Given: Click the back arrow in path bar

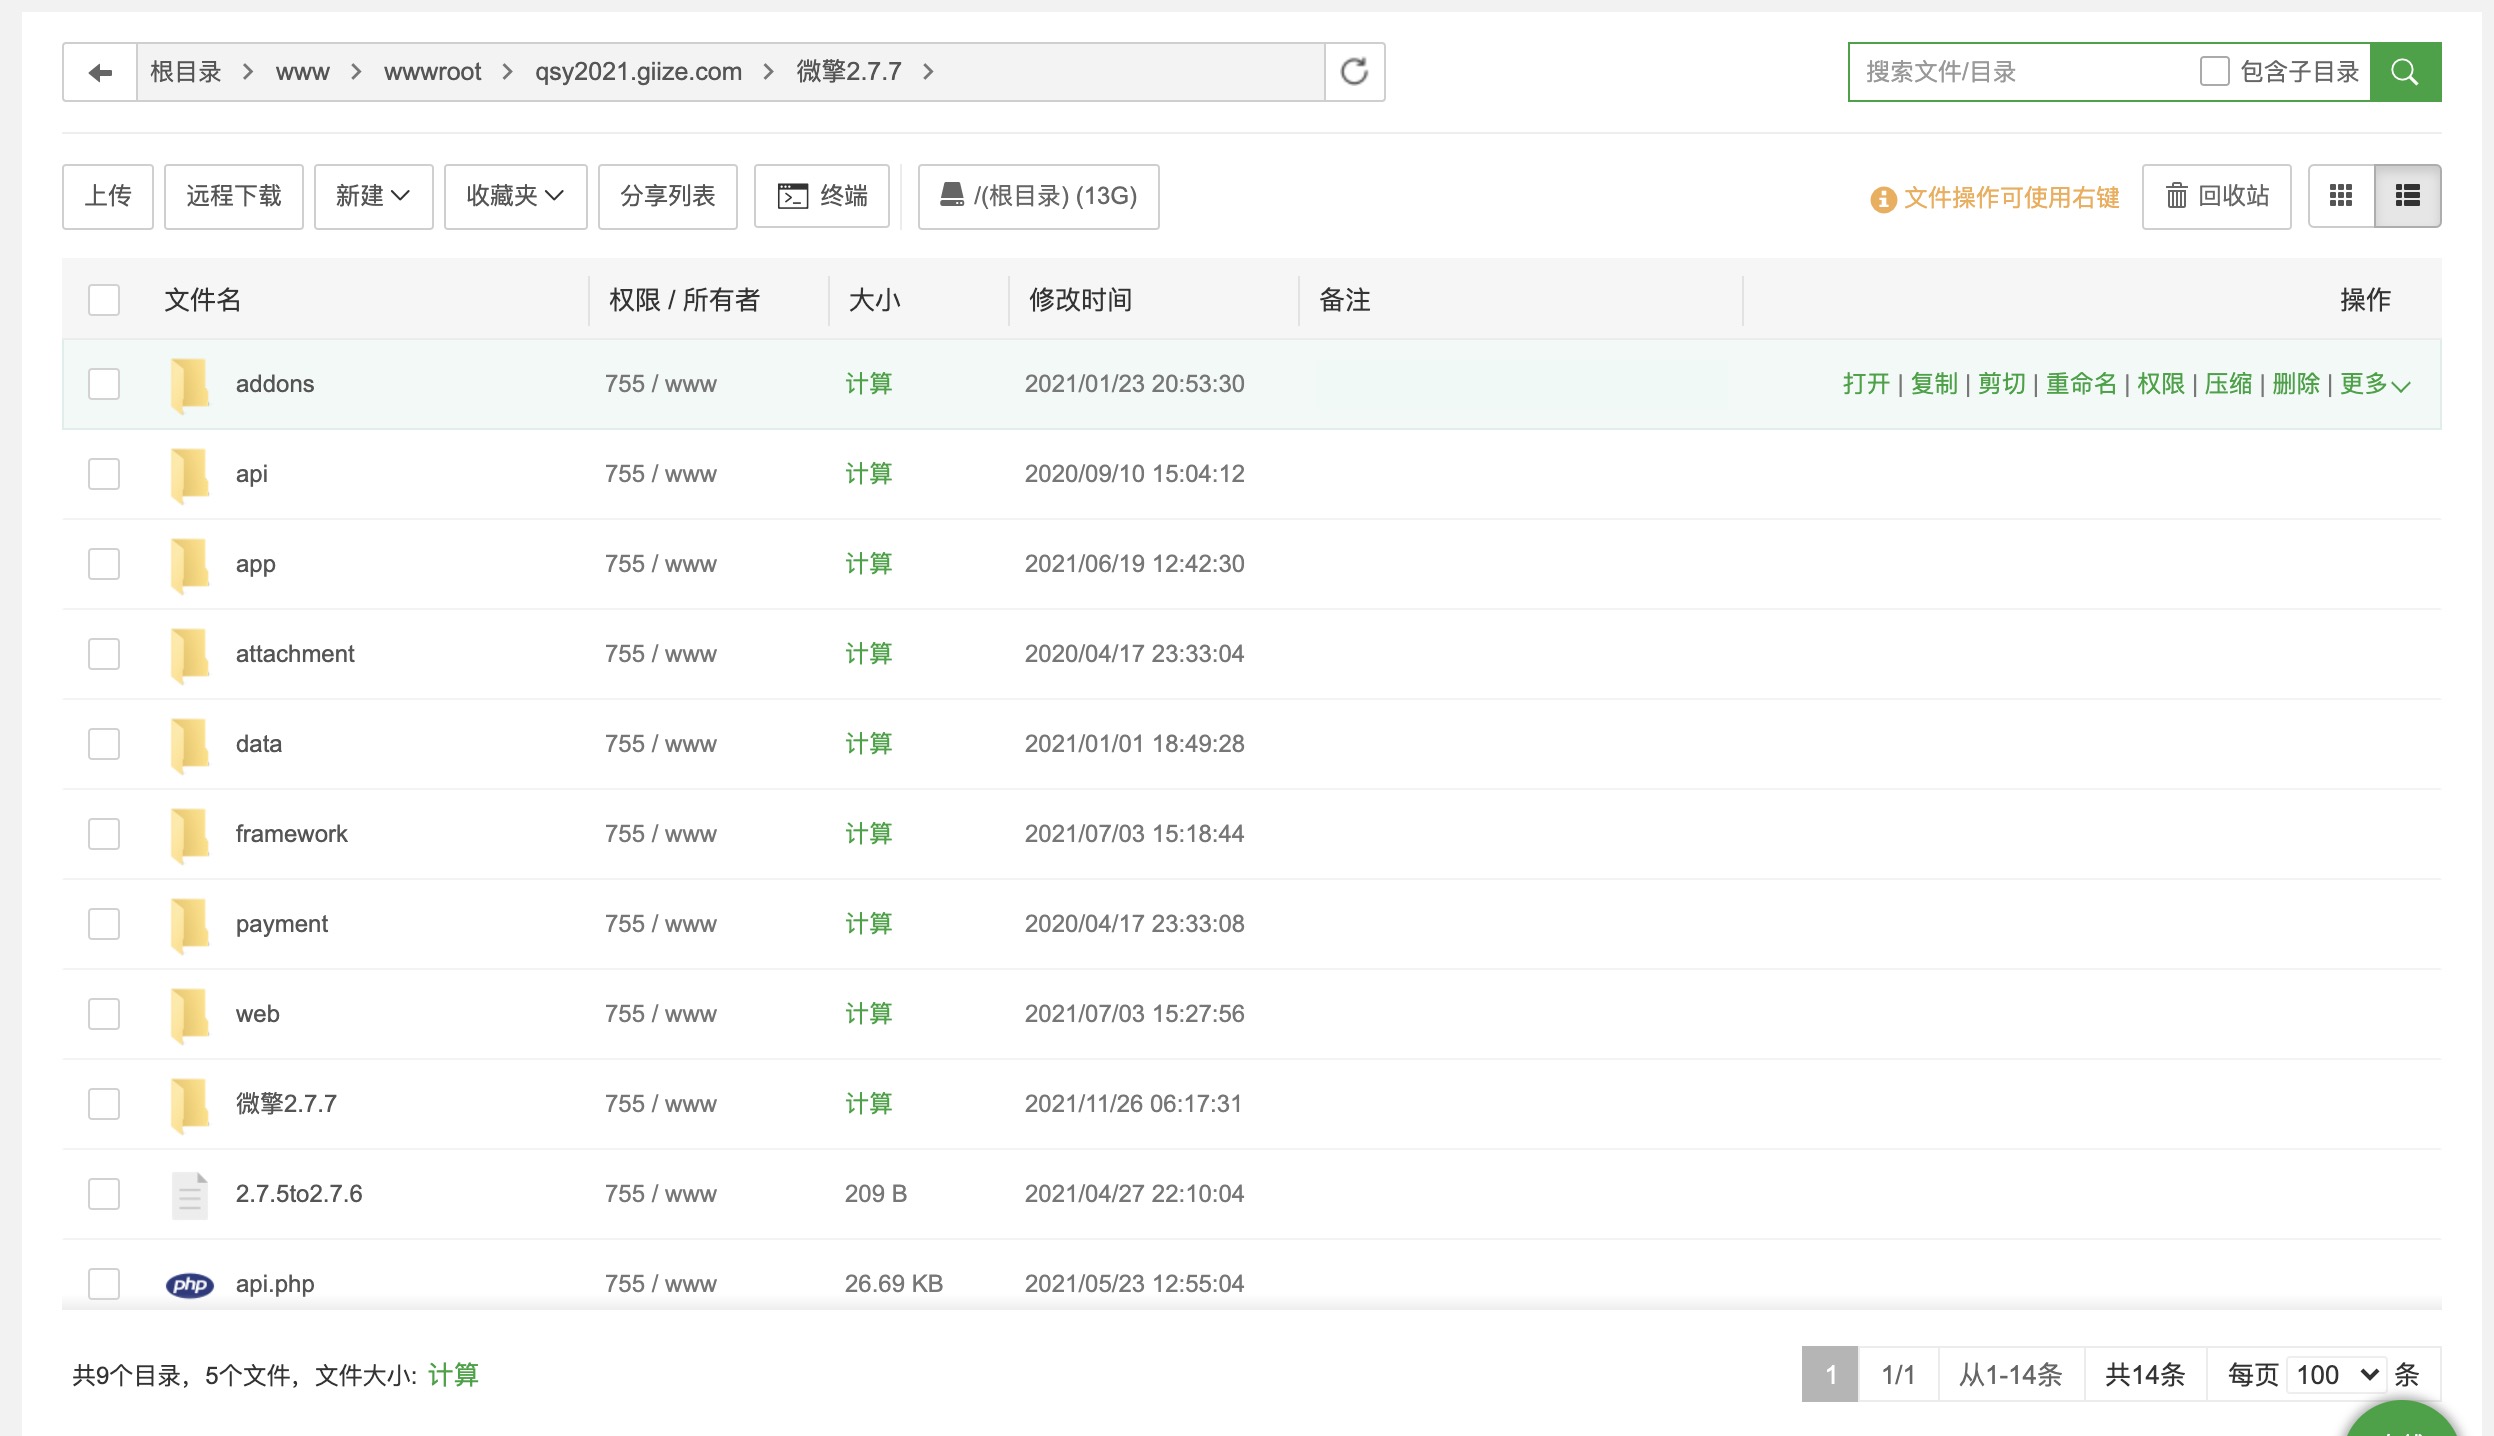Looking at the screenshot, I should pos(100,72).
